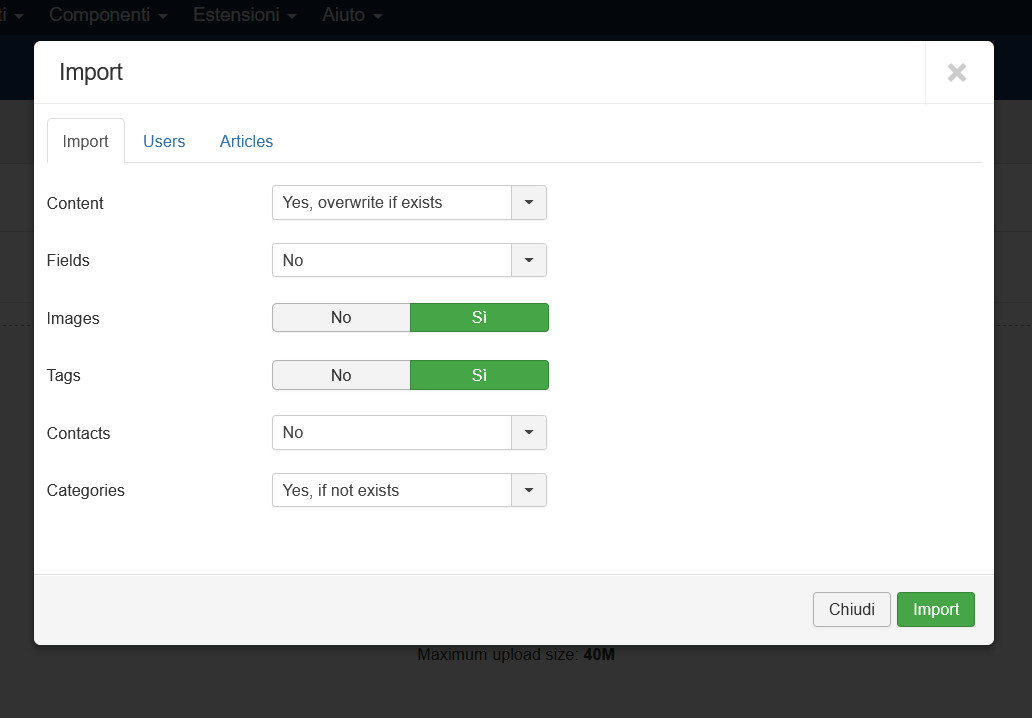Set Tags option to No
The height and width of the screenshot is (718, 1032).
(341, 375)
